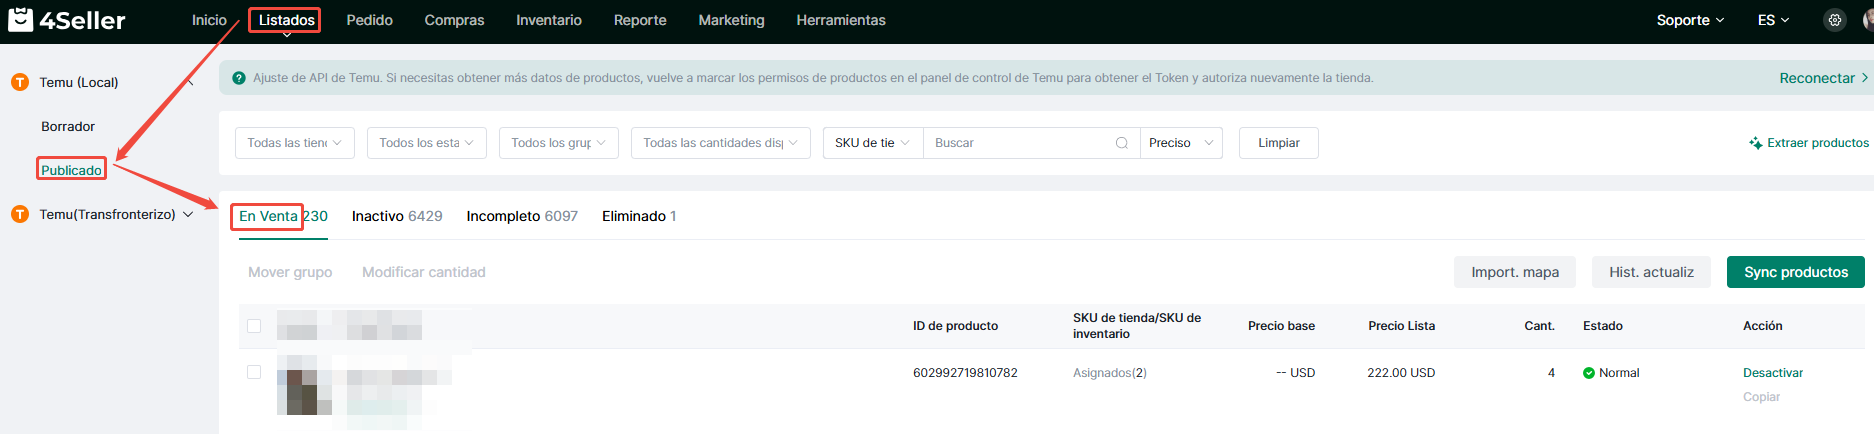Screen dimensions: 1874x434
Task: Switch to the Incompleto tab
Action: point(521,216)
